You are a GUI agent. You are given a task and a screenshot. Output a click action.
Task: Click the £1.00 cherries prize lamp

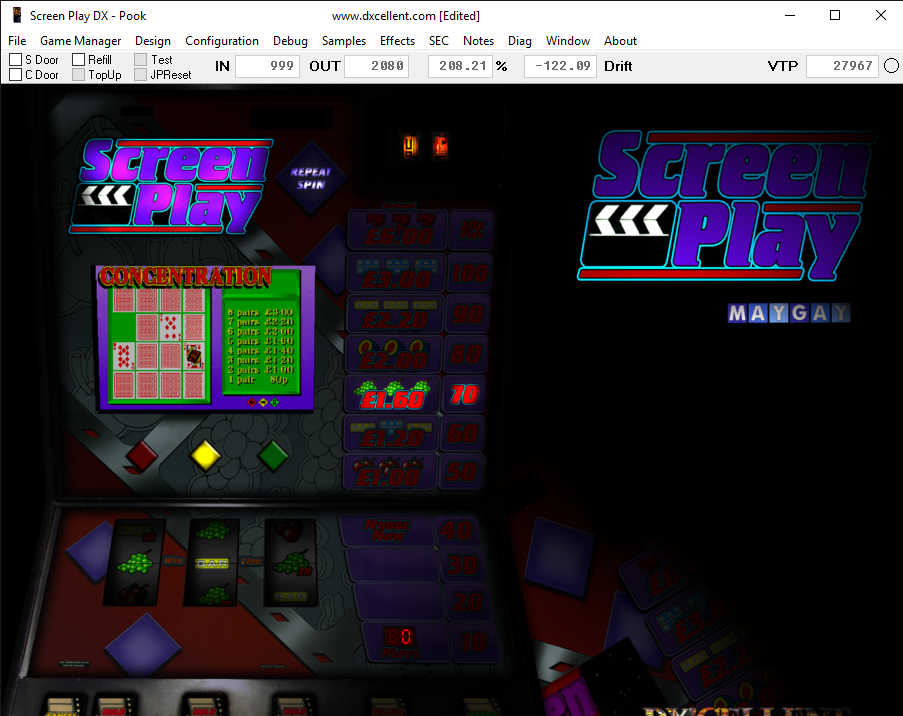(390, 472)
